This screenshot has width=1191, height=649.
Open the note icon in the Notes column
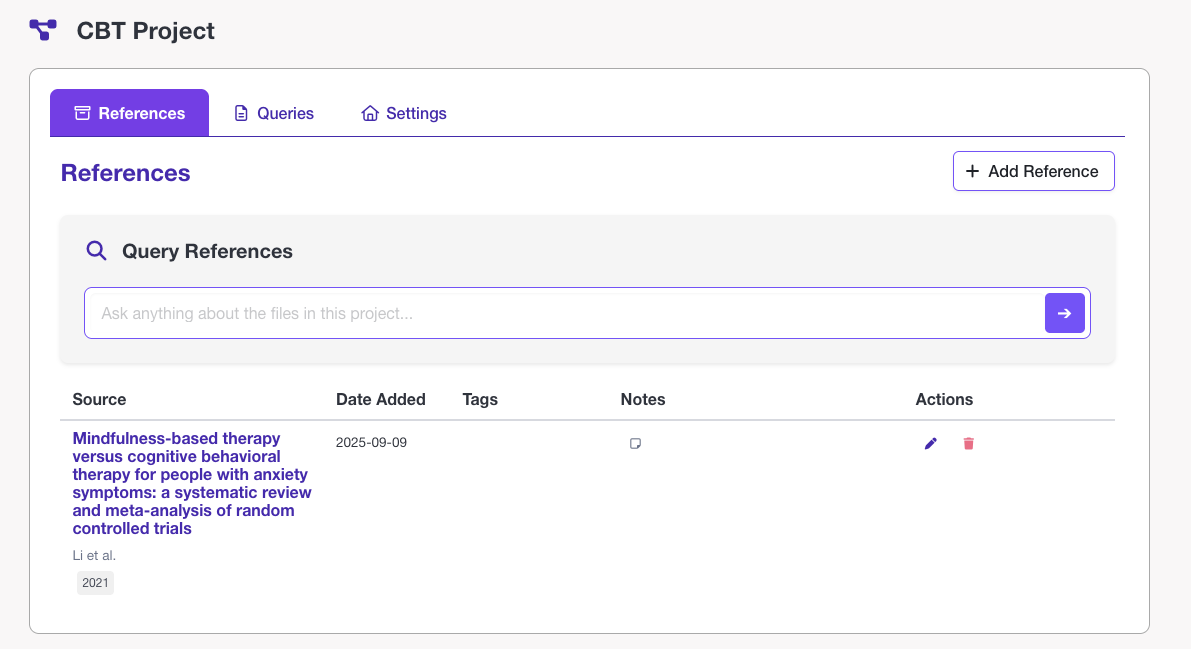[635, 444]
